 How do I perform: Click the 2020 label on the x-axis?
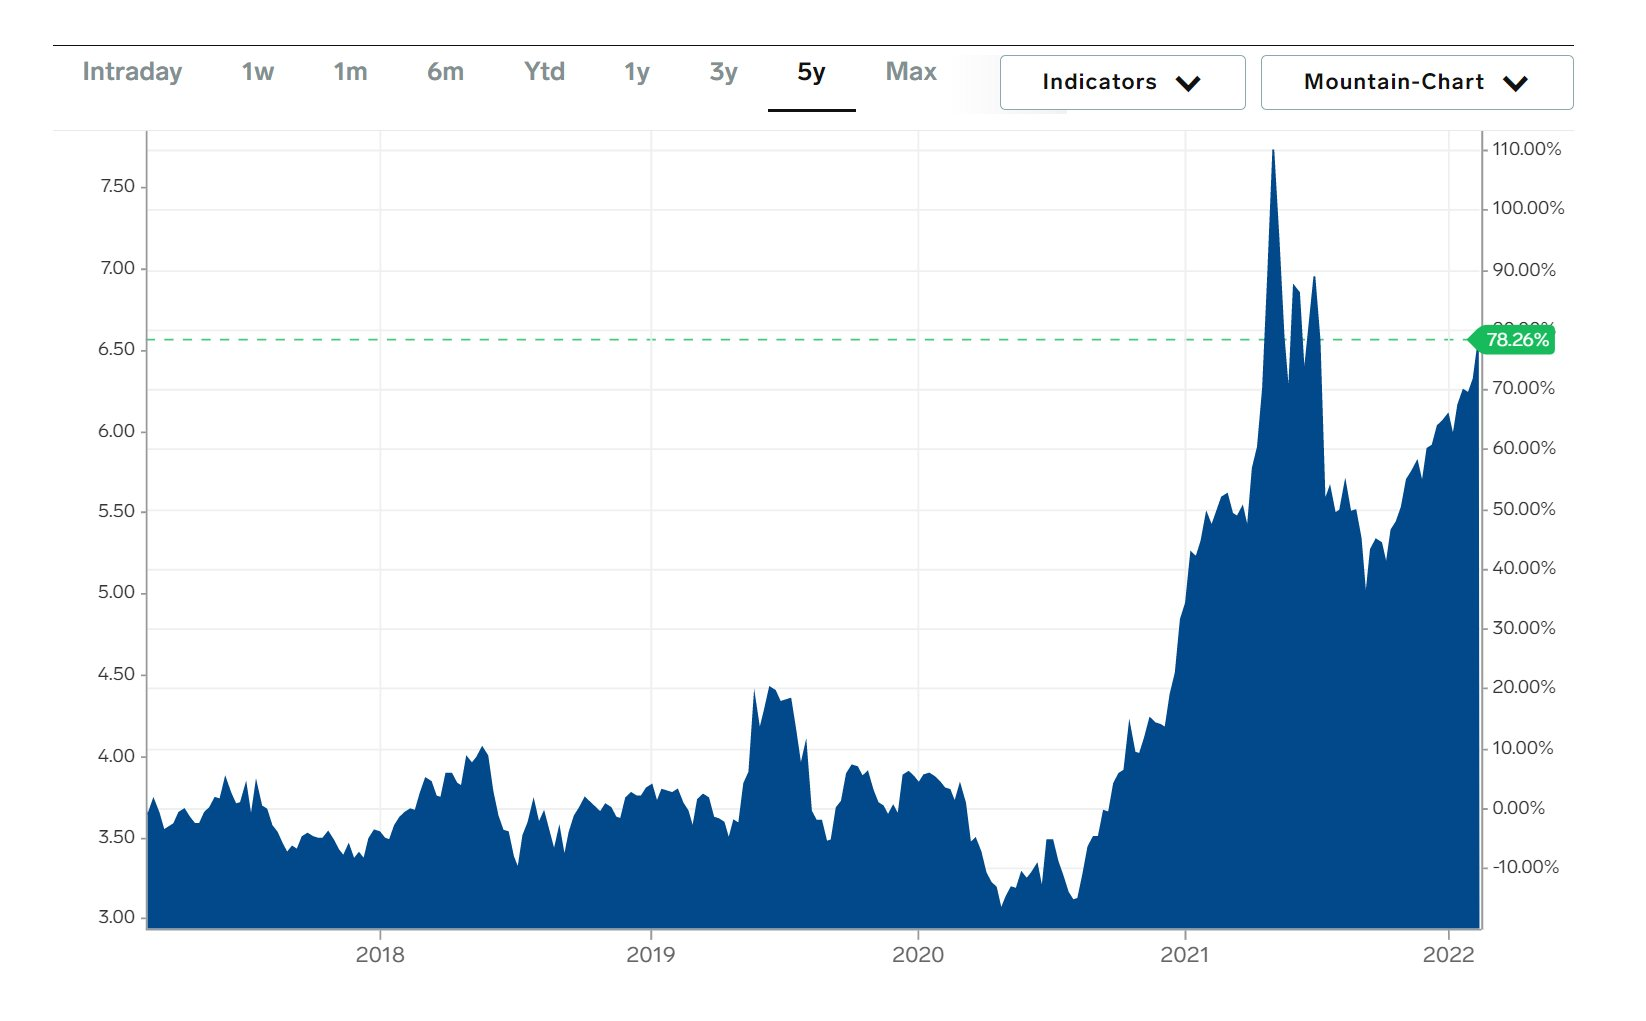pyautogui.click(x=917, y=954)
